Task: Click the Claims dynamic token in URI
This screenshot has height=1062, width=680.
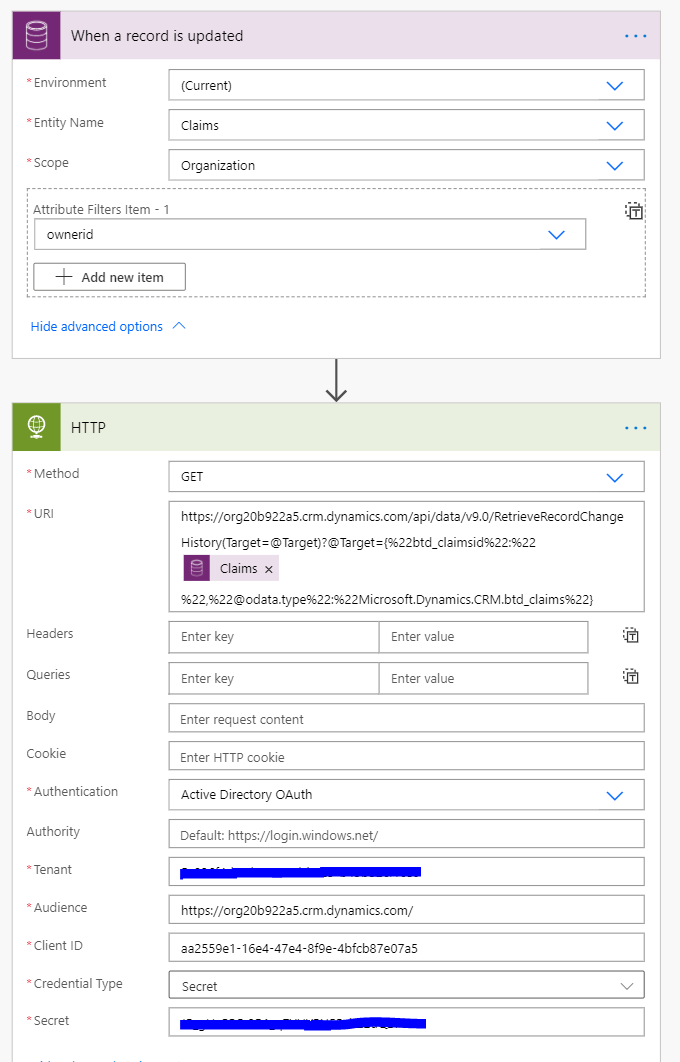Action: 231,568
